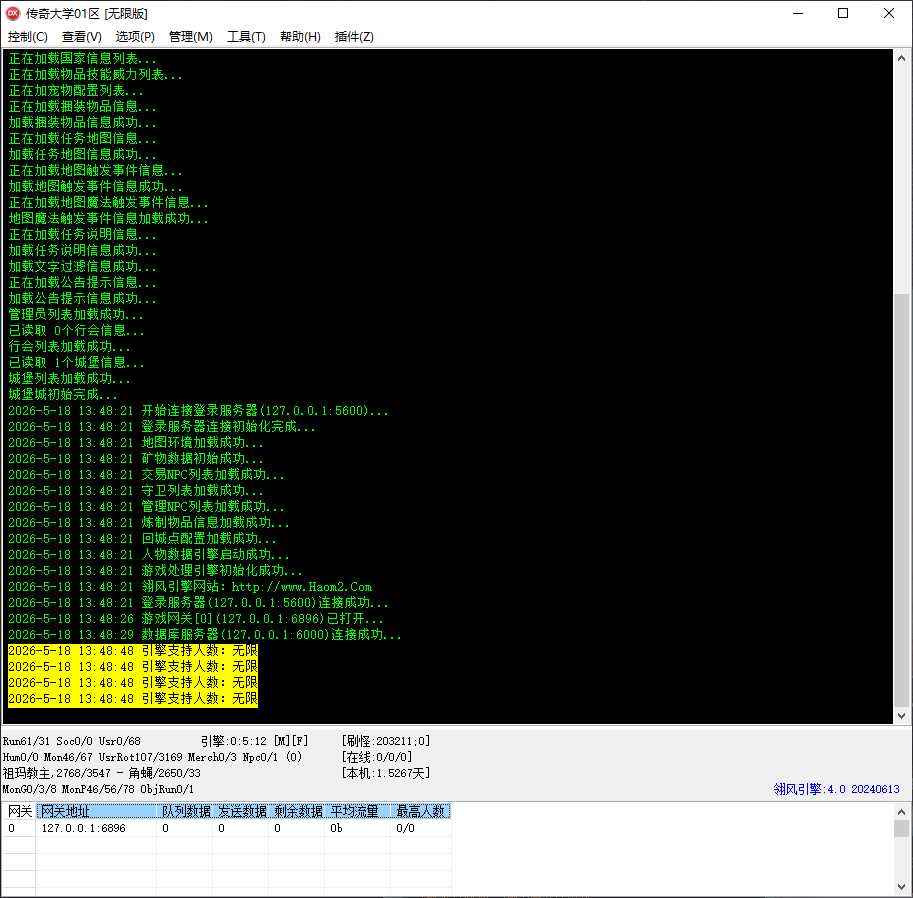Open the 帮助(H) menu
Viewport: 913px width, 898px height.
pos(300,37)
